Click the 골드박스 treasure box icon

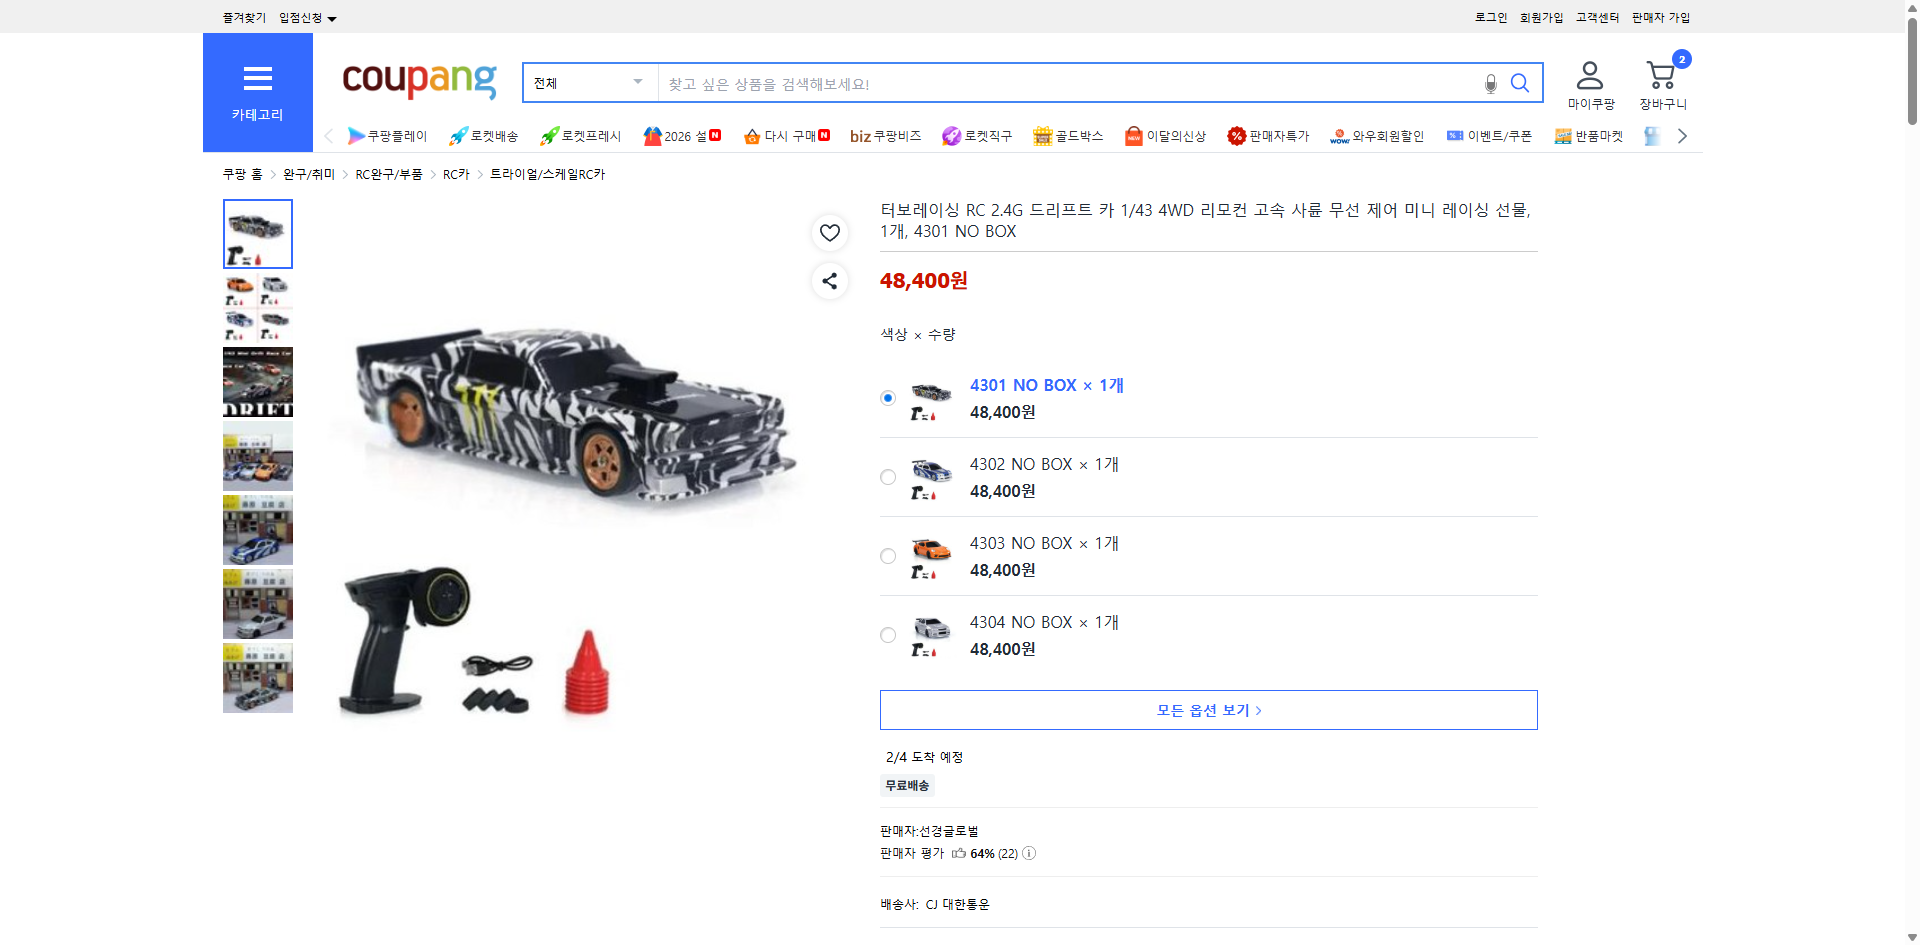pyautogui.click(x=1041, y=135)
